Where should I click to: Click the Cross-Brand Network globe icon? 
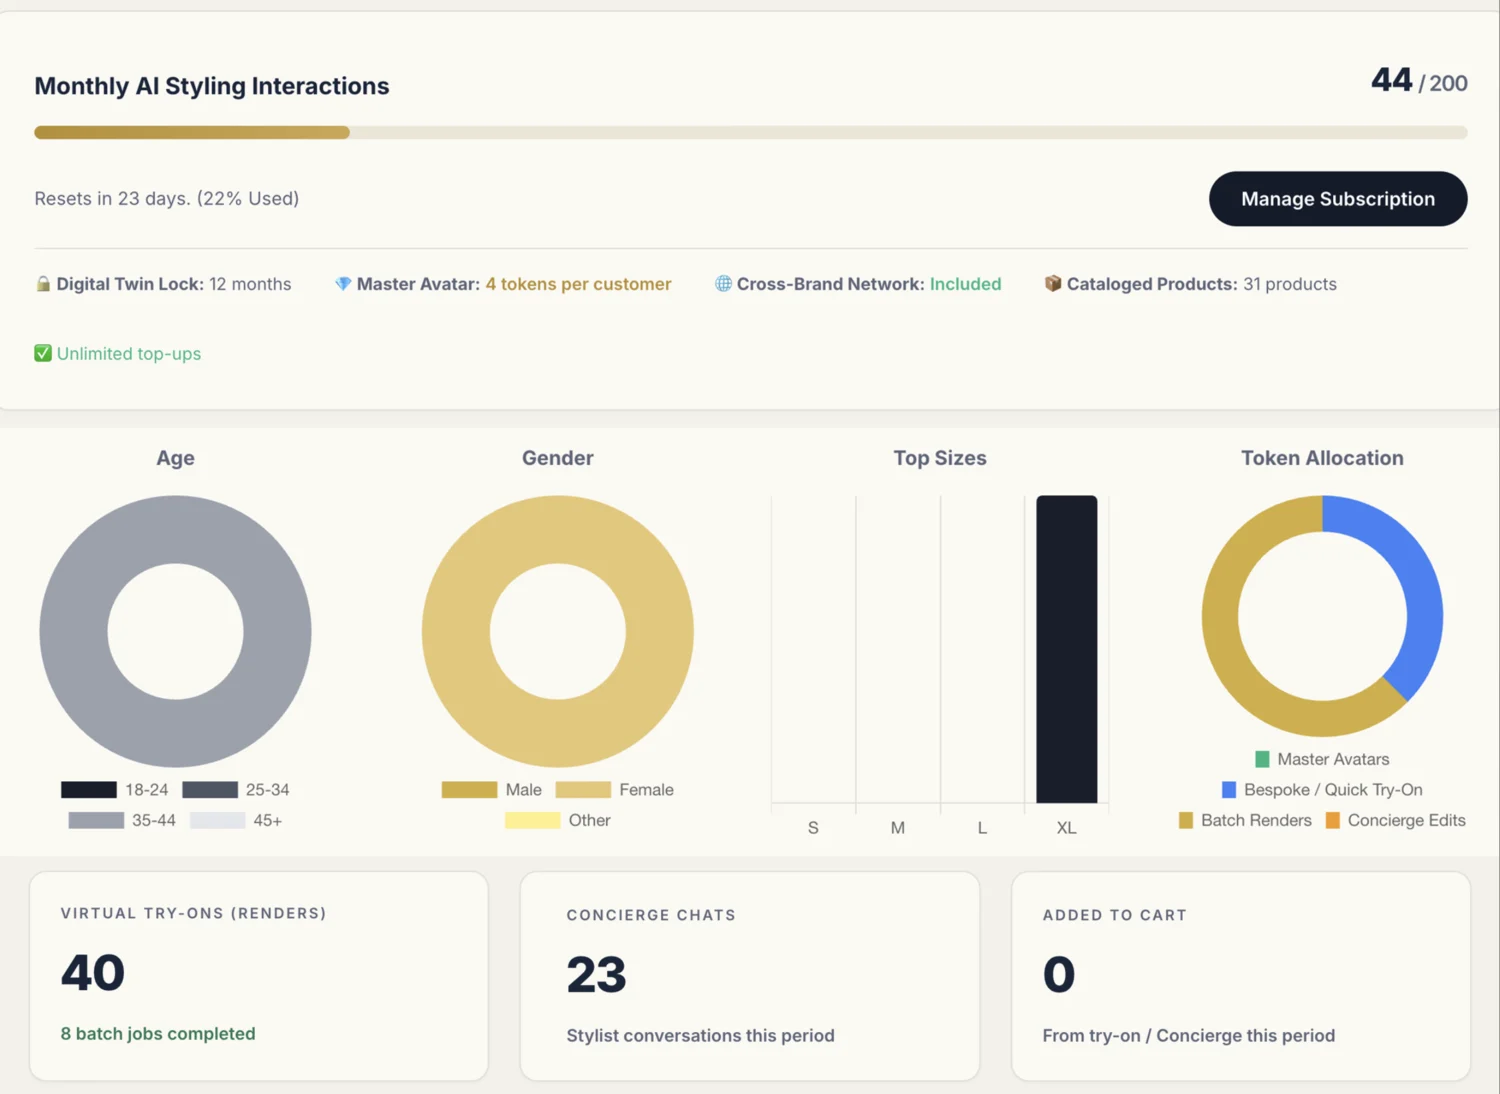tap(723, 284)
